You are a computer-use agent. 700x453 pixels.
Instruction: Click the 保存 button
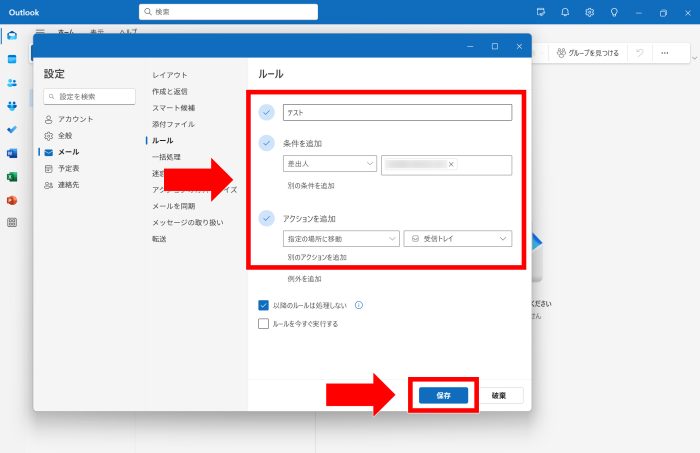443,395
